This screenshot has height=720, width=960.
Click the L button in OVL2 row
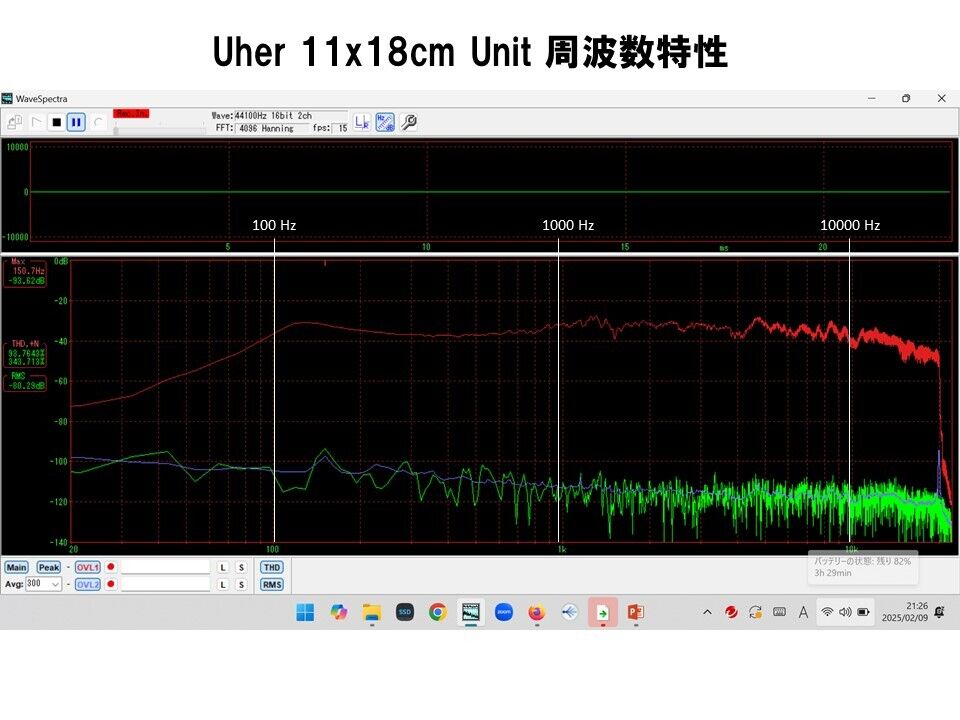point(223,585)
